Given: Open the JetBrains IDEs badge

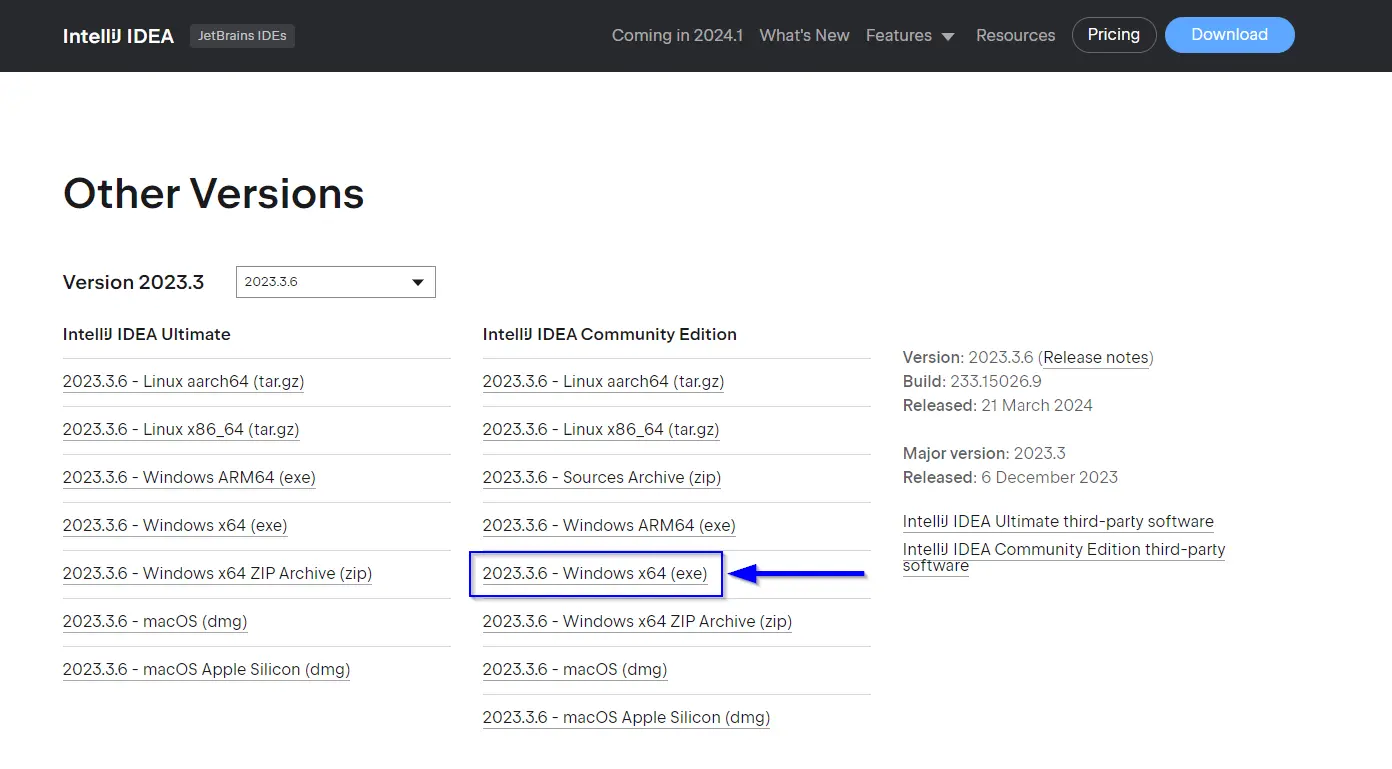Looking at the screenshot, I should (242, 36).
